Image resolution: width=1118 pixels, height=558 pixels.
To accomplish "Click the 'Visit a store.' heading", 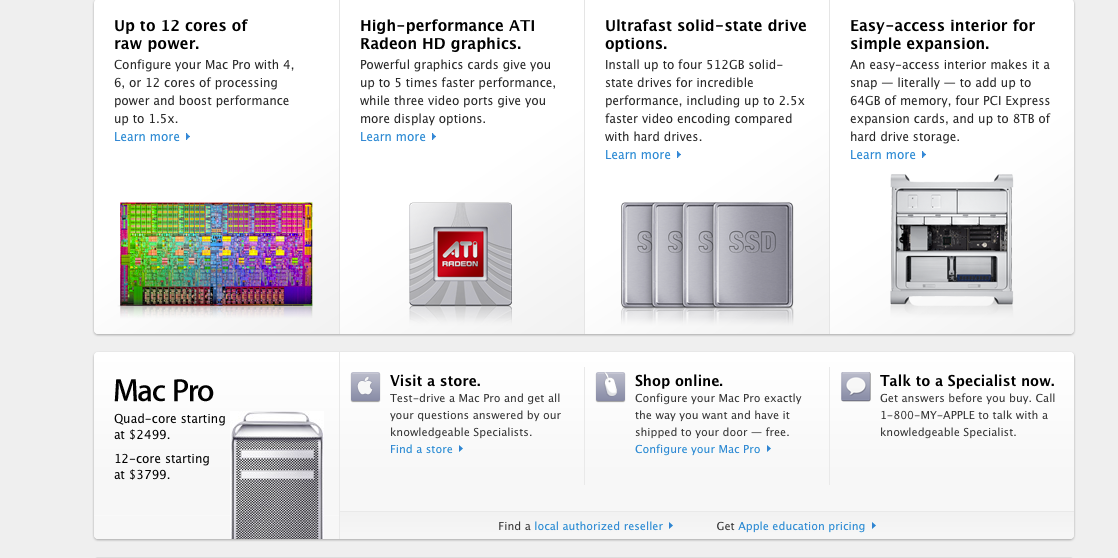I will [435, 381].
